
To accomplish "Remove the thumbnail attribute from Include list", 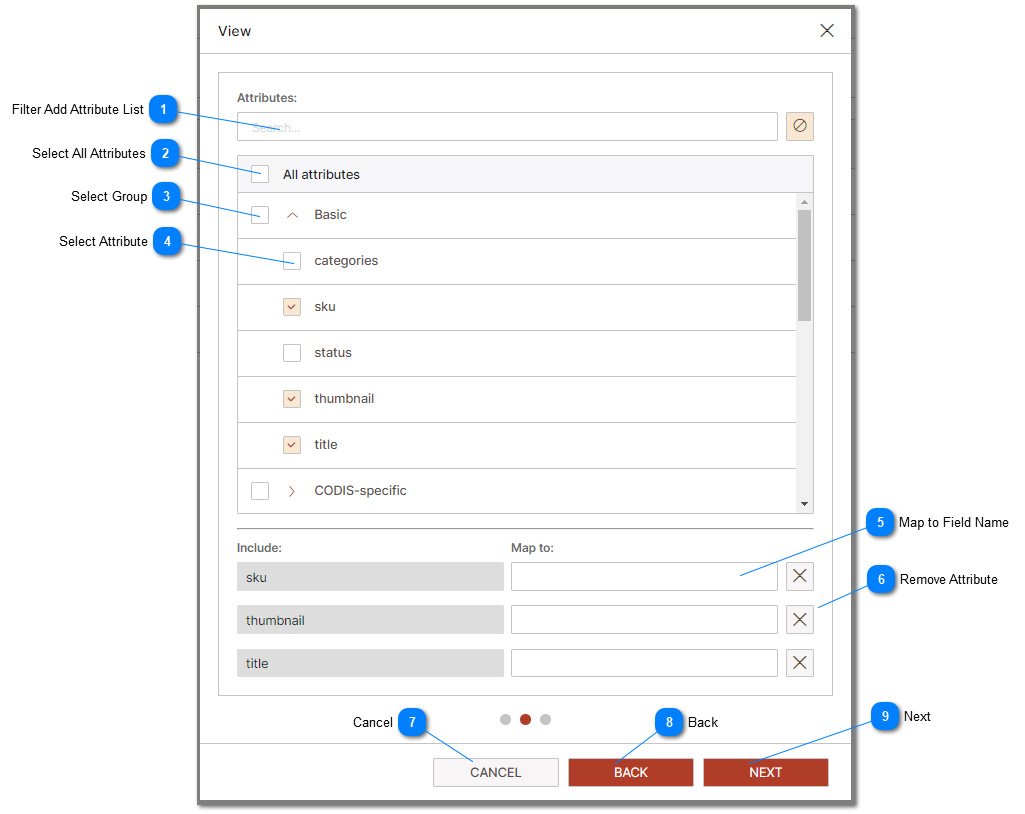I will pyautogui.click(x=799, y=619).
